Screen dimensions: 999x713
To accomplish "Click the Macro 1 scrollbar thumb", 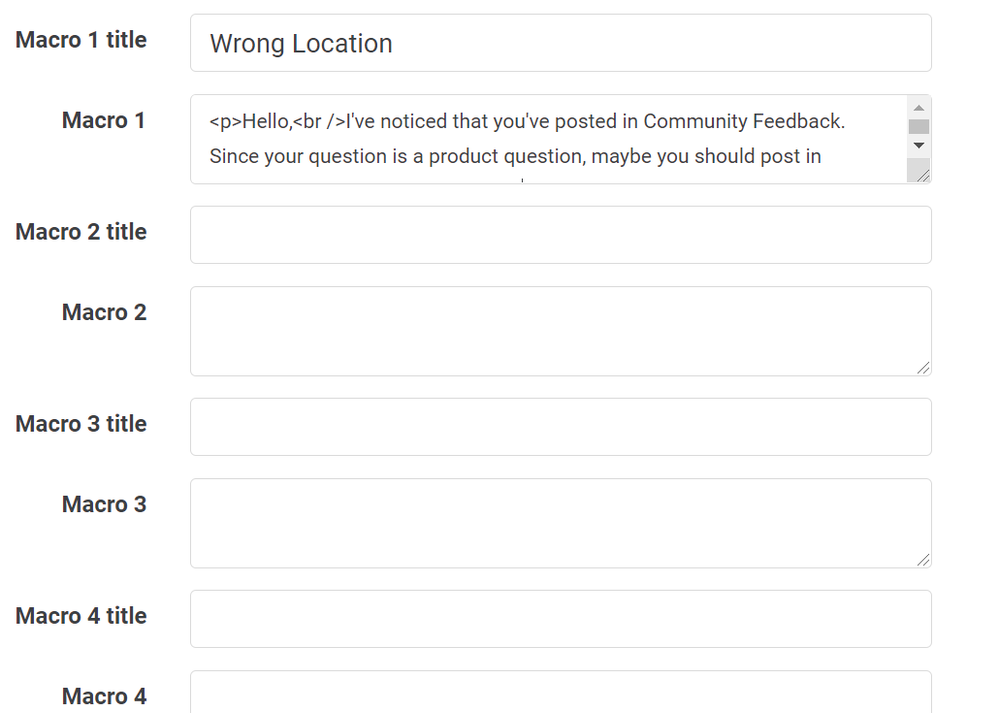I will 919,126.
